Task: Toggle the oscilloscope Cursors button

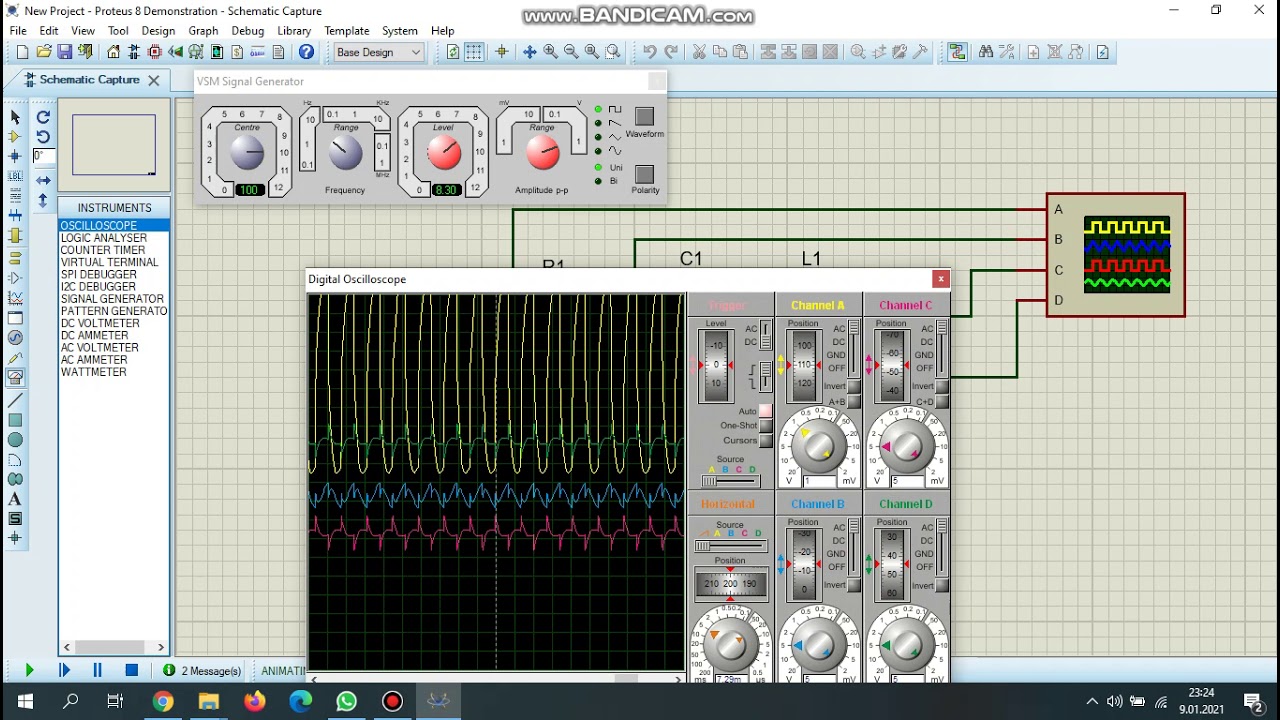Action: click(765, 440)
